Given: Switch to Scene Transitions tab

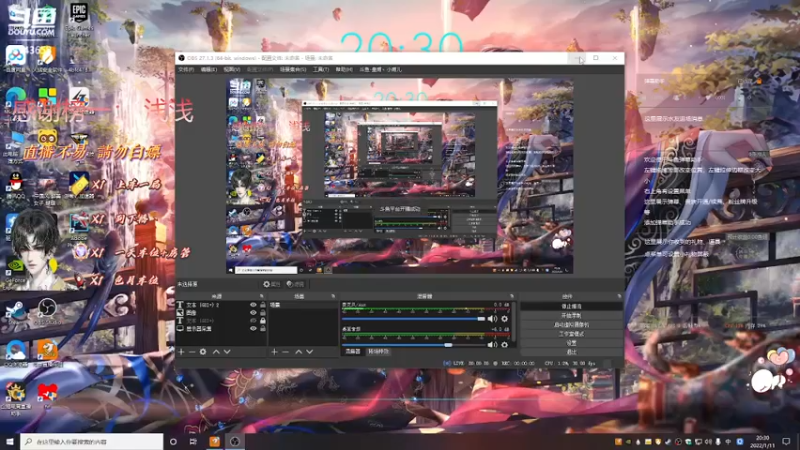Looking at the screenshot, I should [378, 352].
